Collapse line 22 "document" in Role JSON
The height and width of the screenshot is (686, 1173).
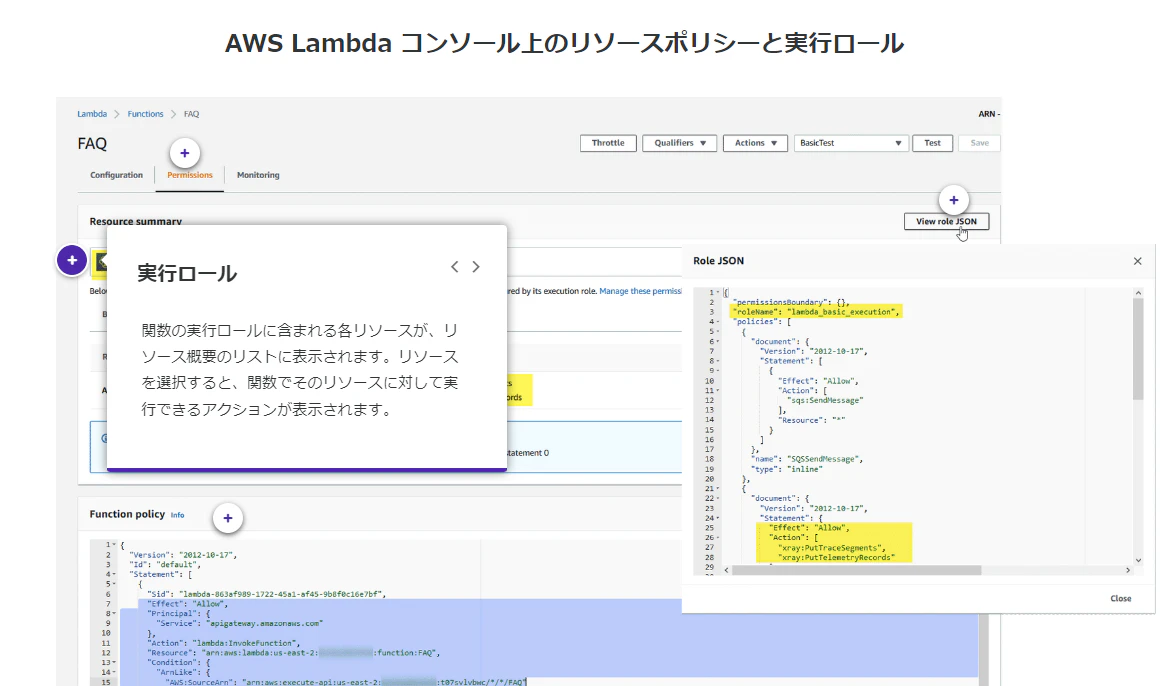coord(718,498)
